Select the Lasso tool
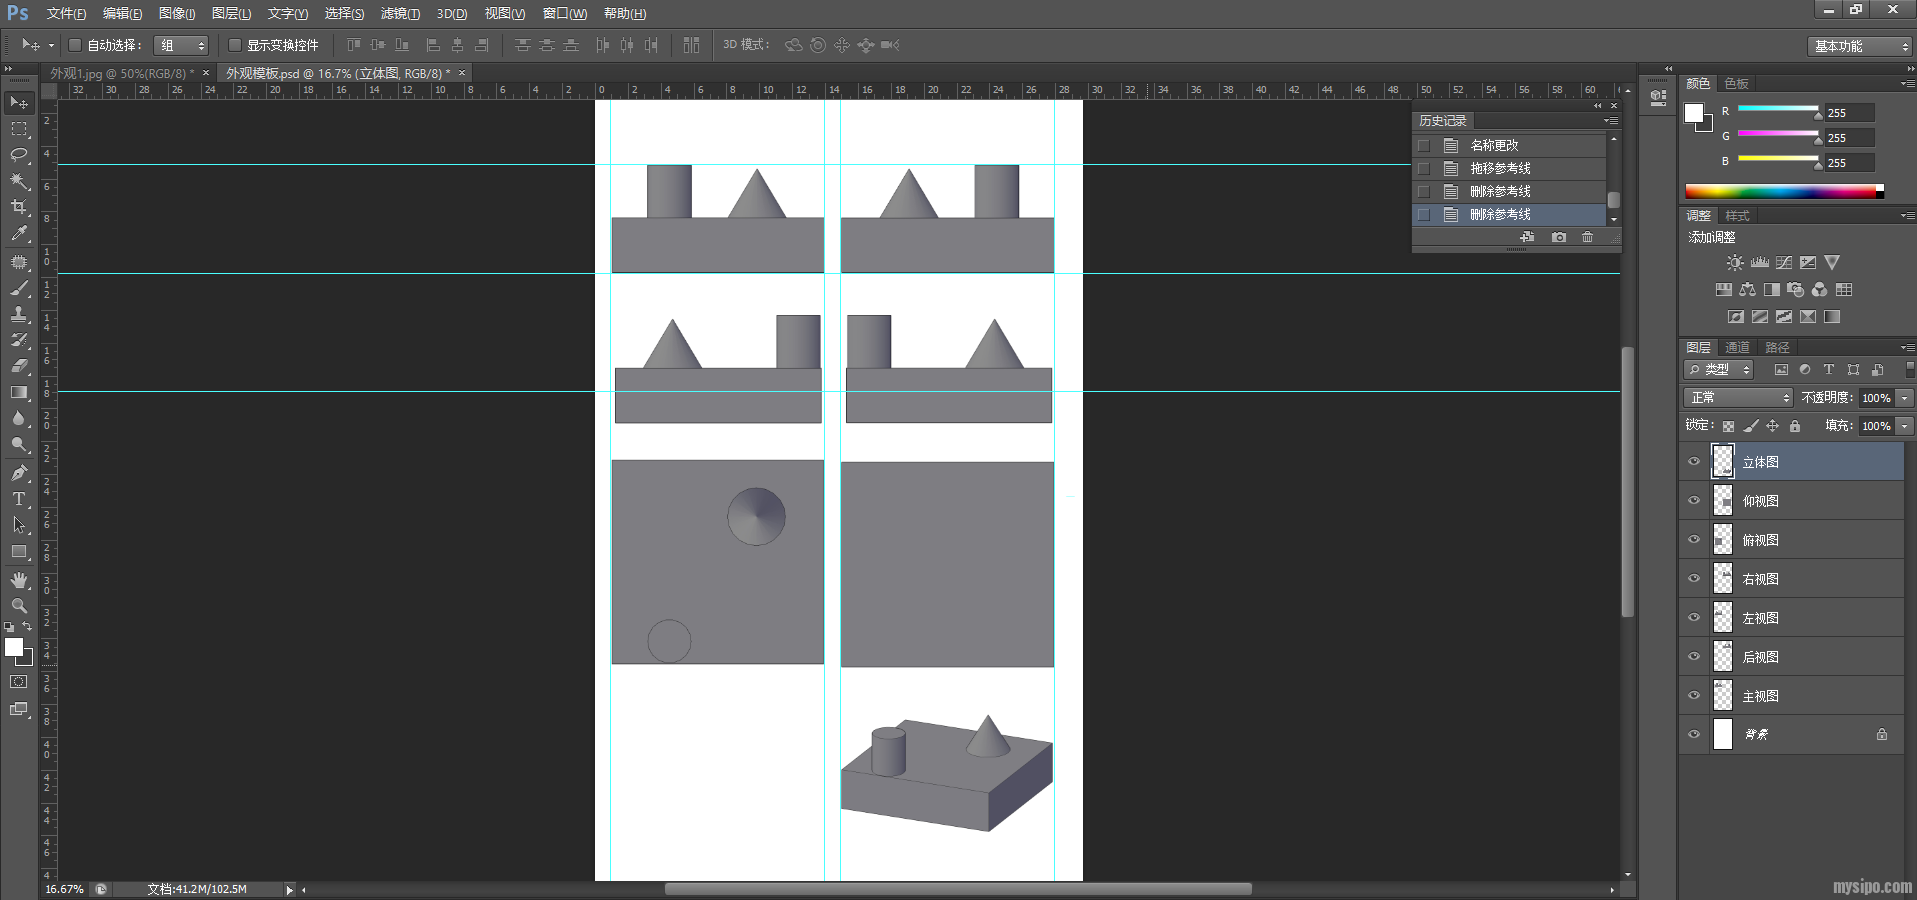The width and height of the screenshot is (1917, 900). pos(19,154)
